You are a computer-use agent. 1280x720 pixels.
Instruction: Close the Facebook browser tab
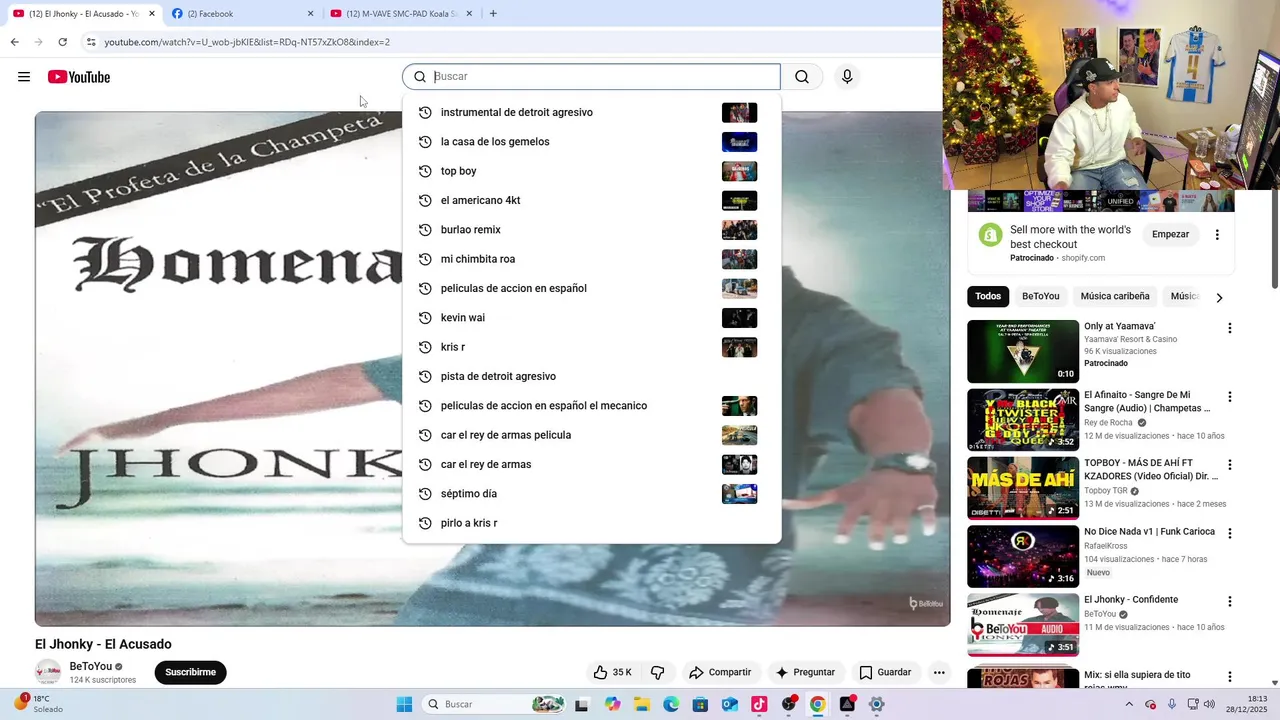coord(310,14)
